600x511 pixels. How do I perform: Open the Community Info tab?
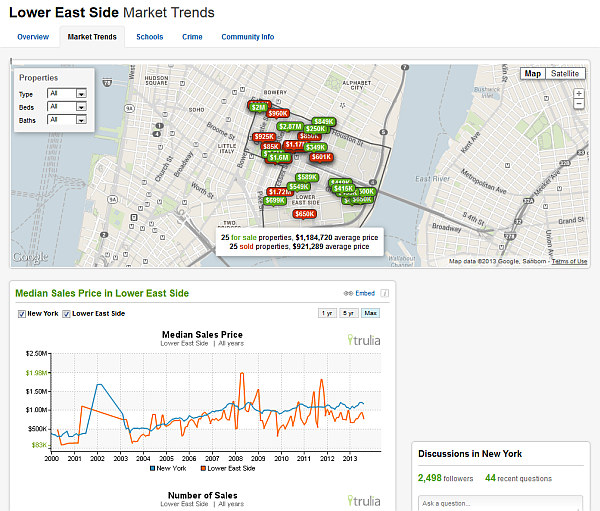click(248, 37)
